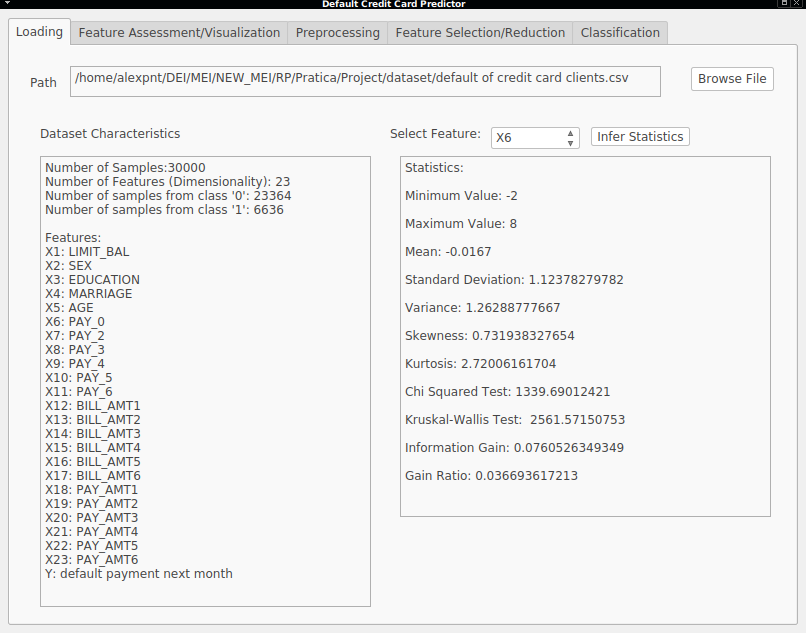Click the Chi Squared Test result
This screenshot has height=633, width=806.
pyautogui.click(x=507, y=392)
